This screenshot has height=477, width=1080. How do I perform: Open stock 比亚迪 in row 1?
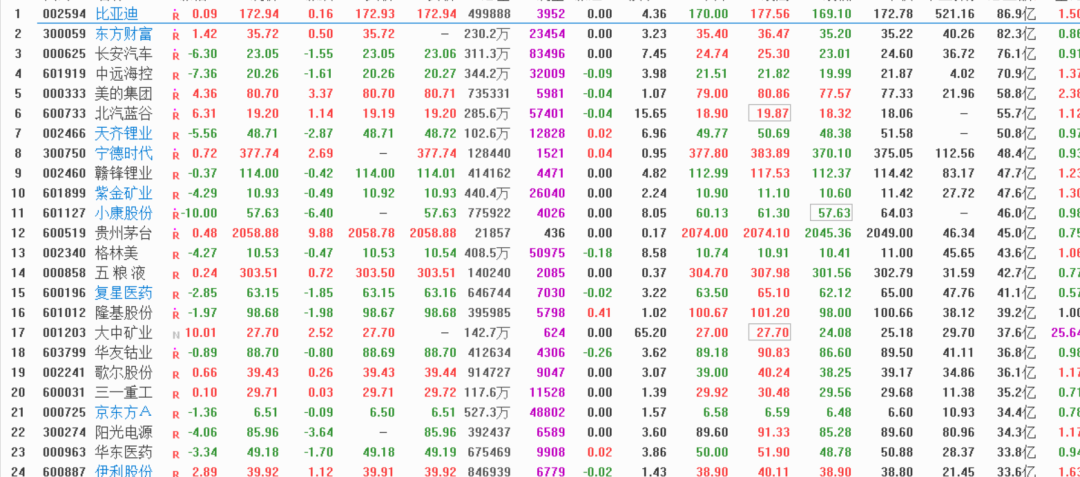click(116, 14)
